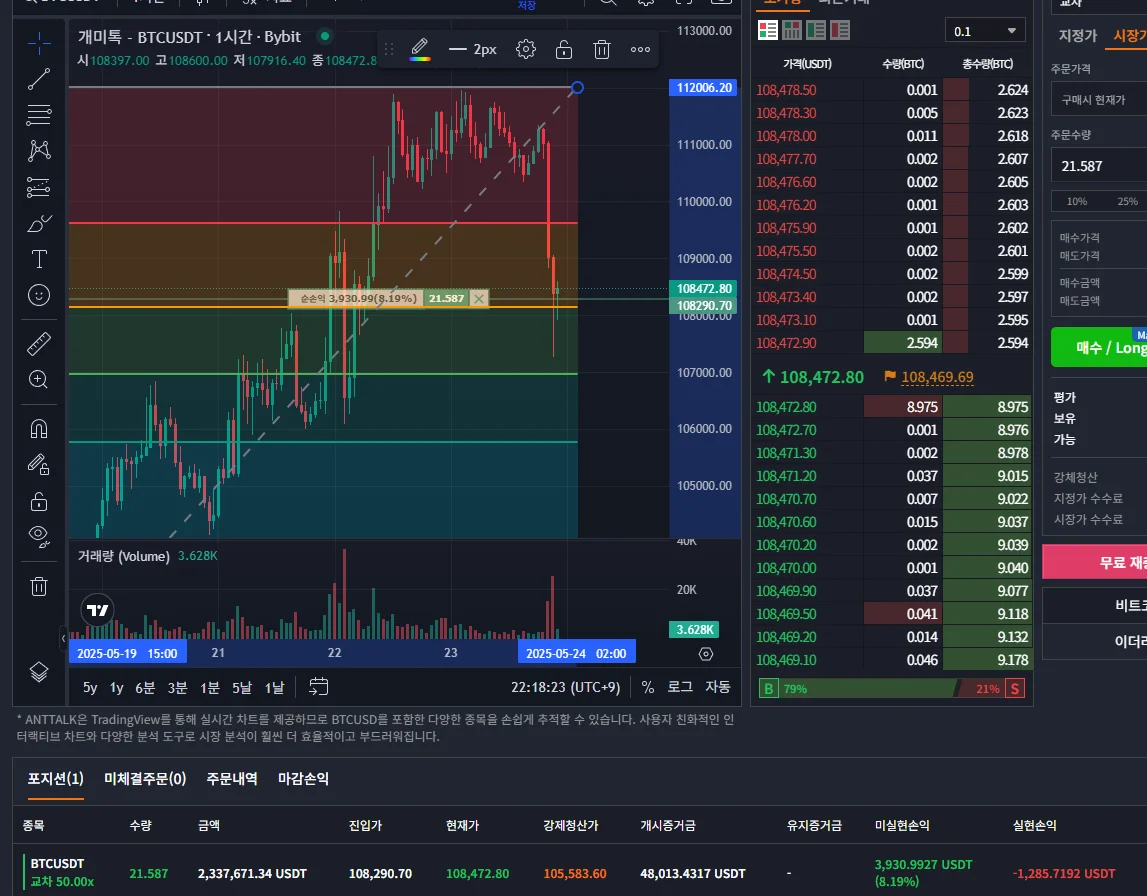This screenshot has height=896, width=1147.
Task: Collapse the left drawing toolbar arrow
Action: click(x=63, y=638)
